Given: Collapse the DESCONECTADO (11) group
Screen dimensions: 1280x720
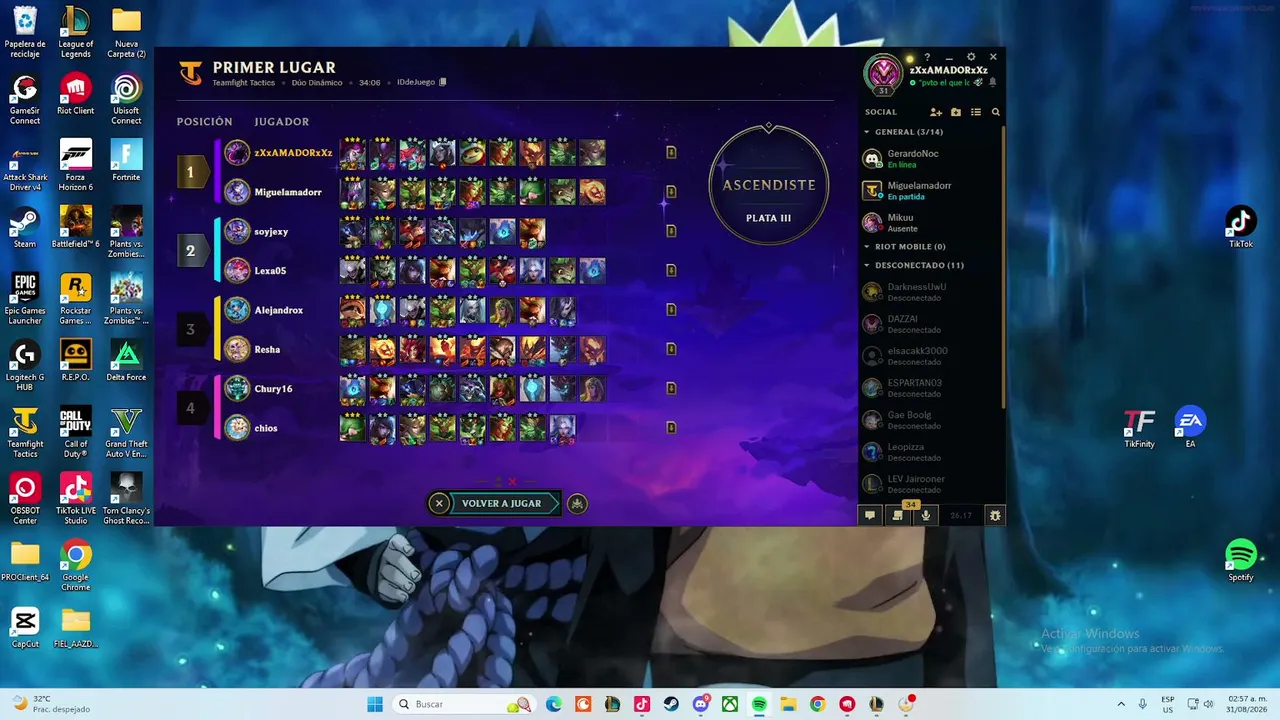Looking at the screenshot, I should pyautogui.click(x=914, y=265).
